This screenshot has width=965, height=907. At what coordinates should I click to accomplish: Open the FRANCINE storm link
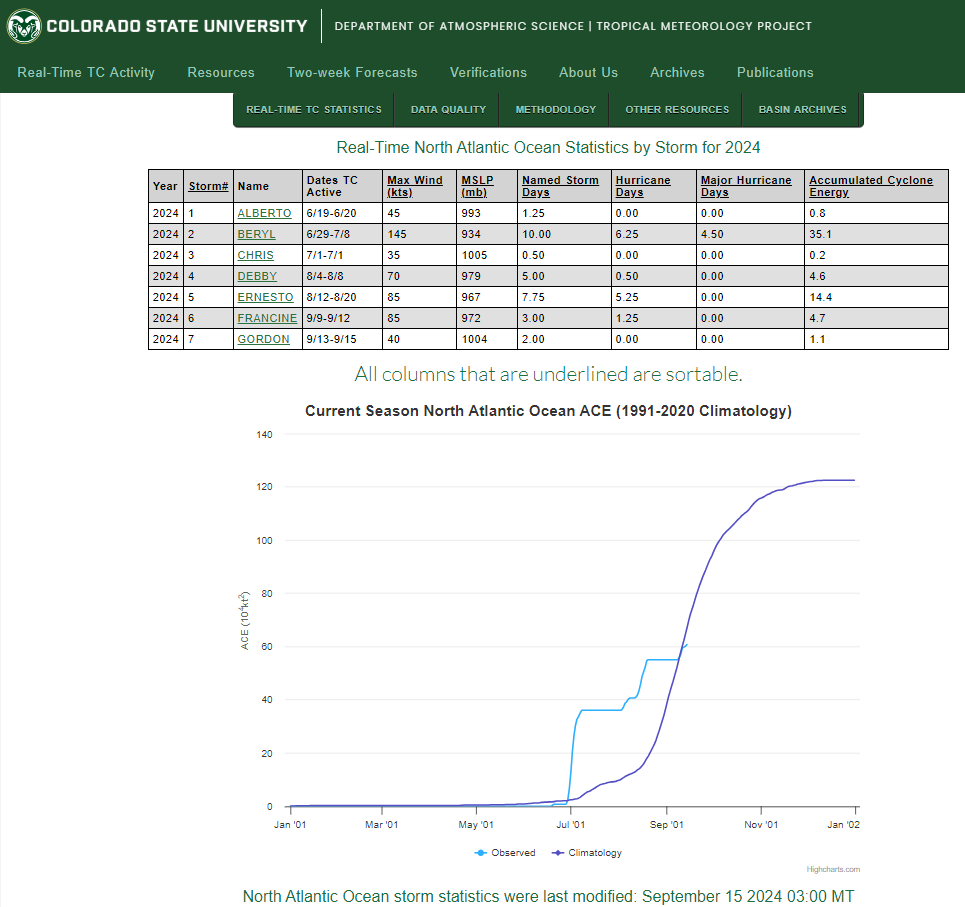pos(267,318)
